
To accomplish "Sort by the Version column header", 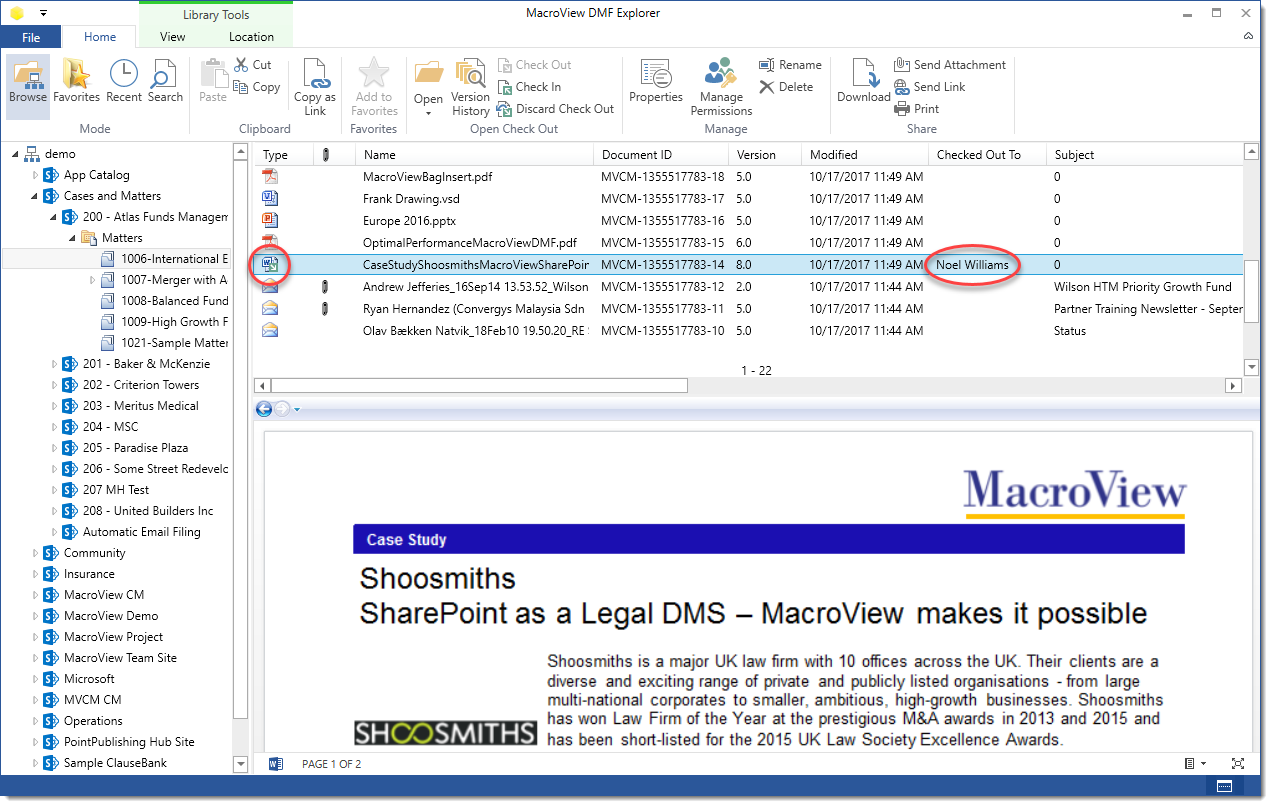I will tap(765, 155).
